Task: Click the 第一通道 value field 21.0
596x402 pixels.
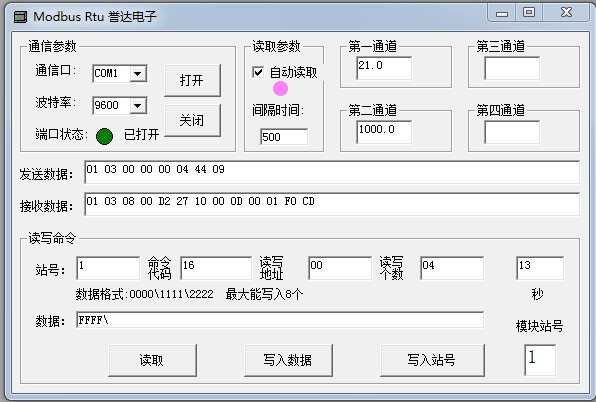Action: [384, 68]
